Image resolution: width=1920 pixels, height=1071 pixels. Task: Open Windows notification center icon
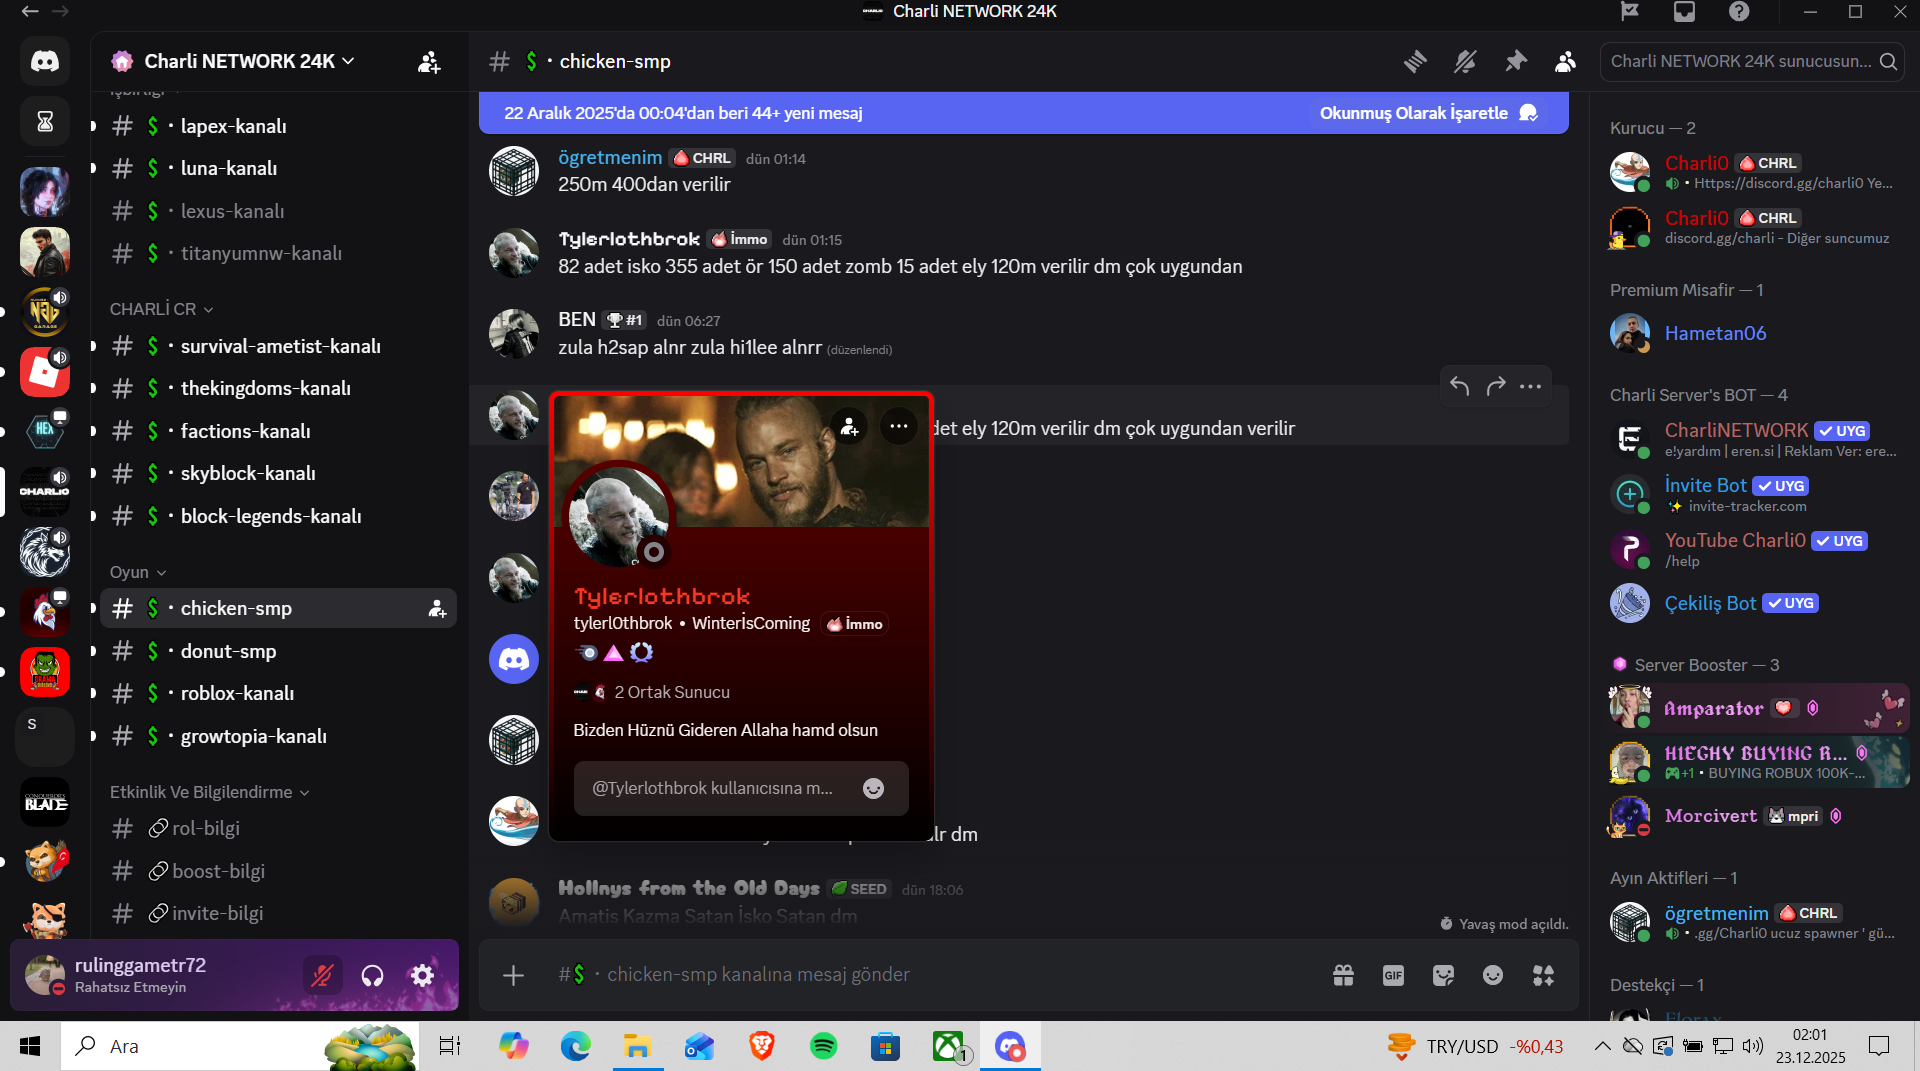coord(1879,1046)
